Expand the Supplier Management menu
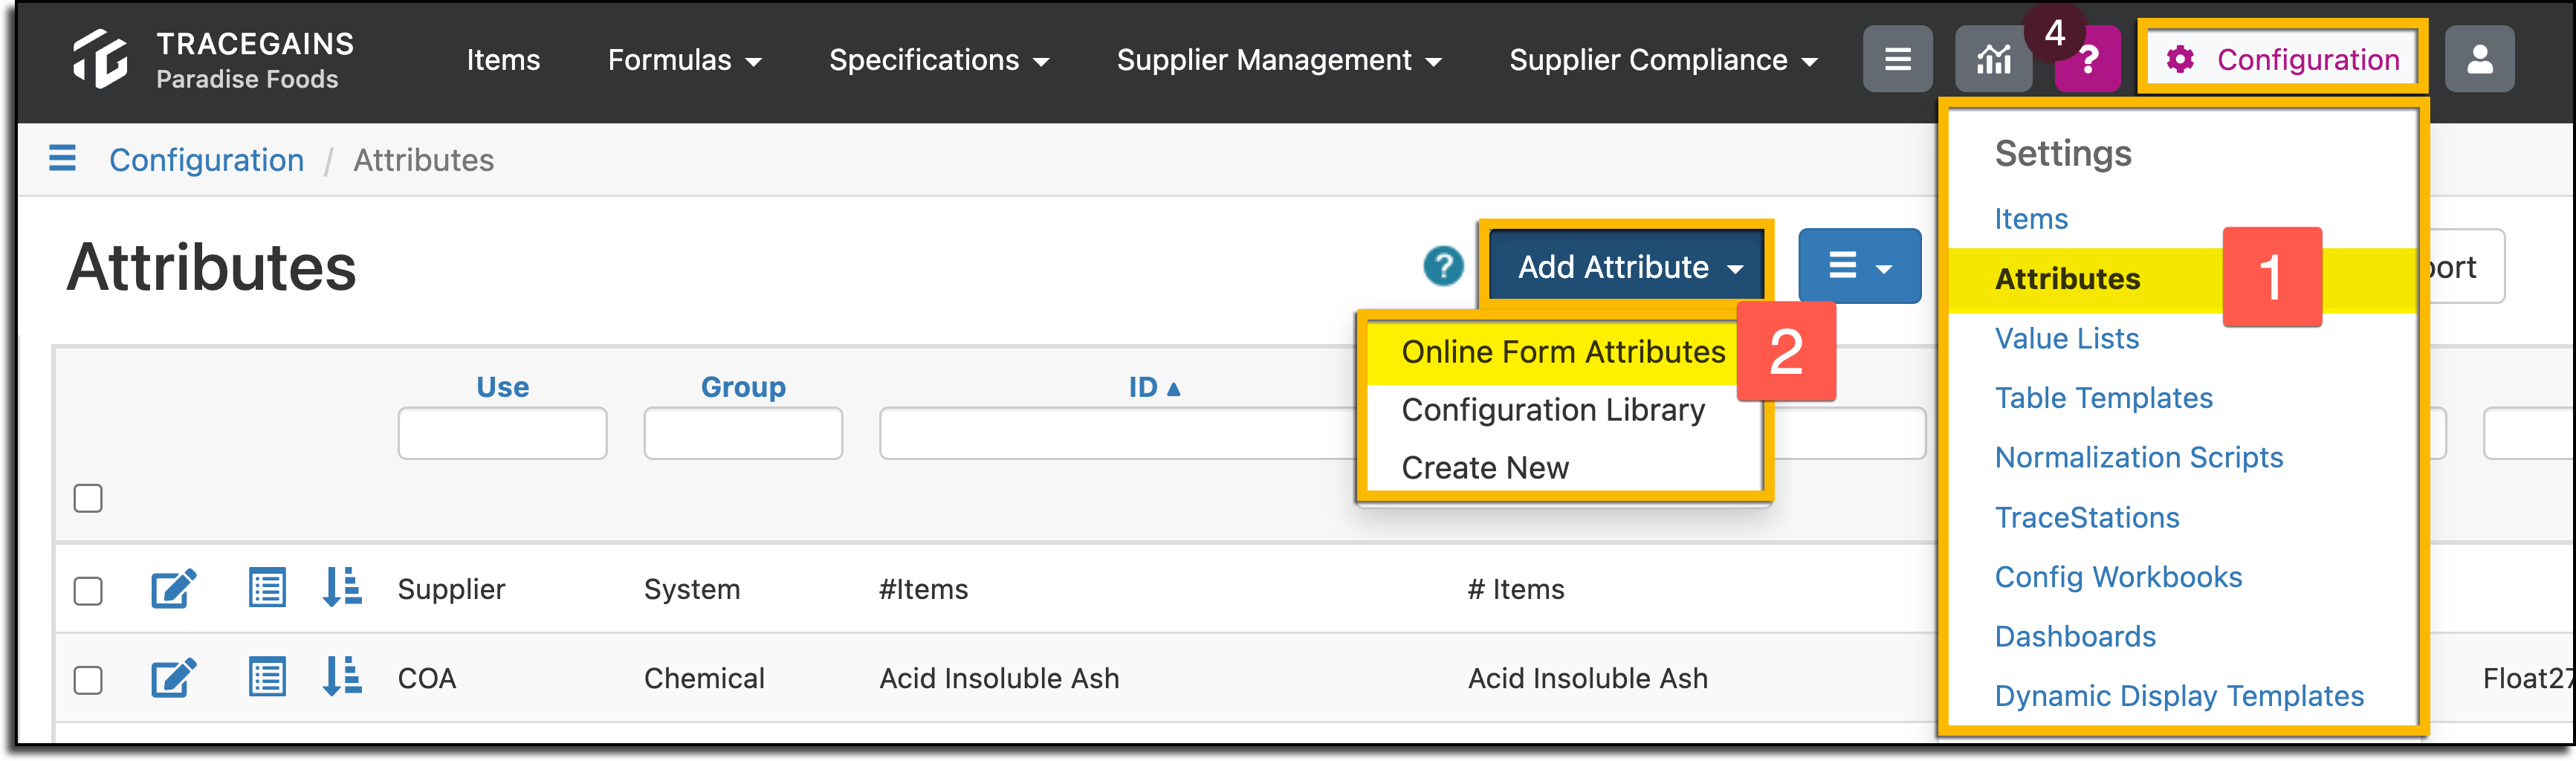Image resolution: width=2576 pixels, height=761 pixels. pyautogui.click(x=1279, y=60)
